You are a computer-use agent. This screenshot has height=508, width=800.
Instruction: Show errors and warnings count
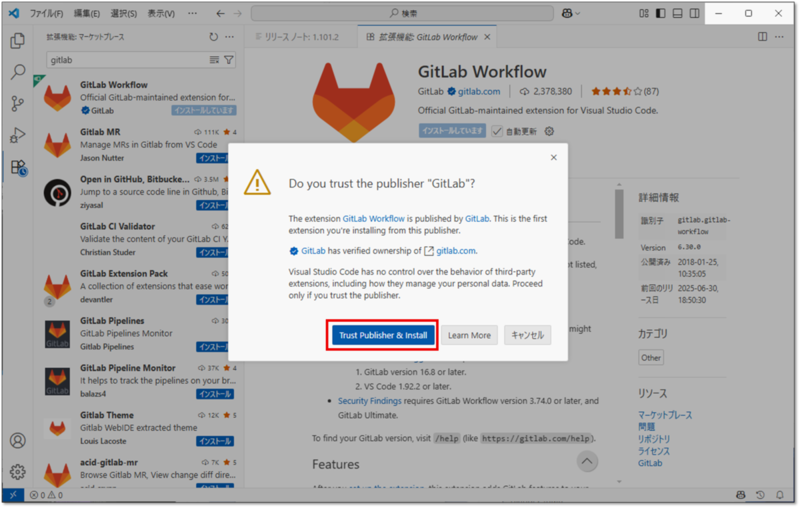(x=46, y=495)
